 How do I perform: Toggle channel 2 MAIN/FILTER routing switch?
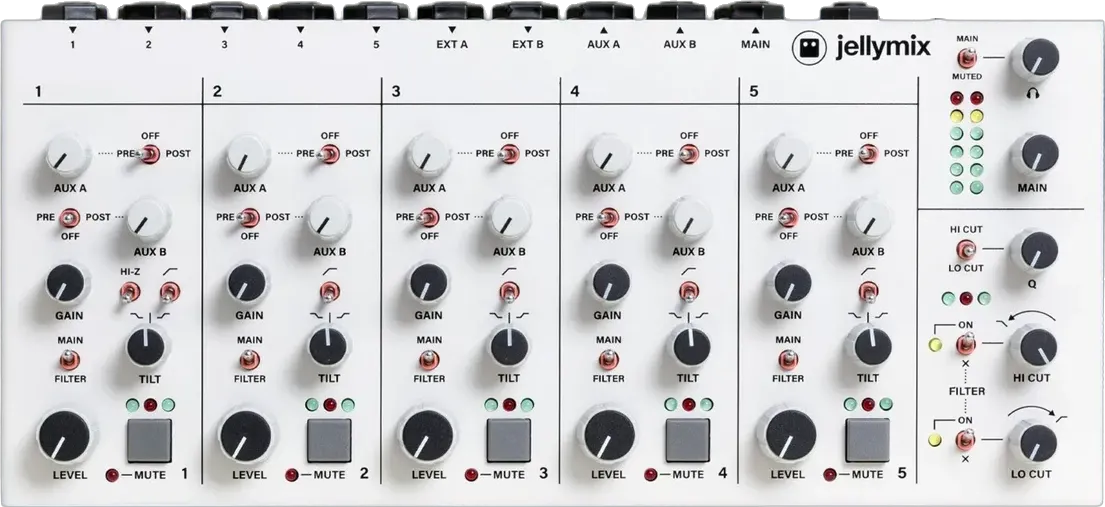(250, 359)
